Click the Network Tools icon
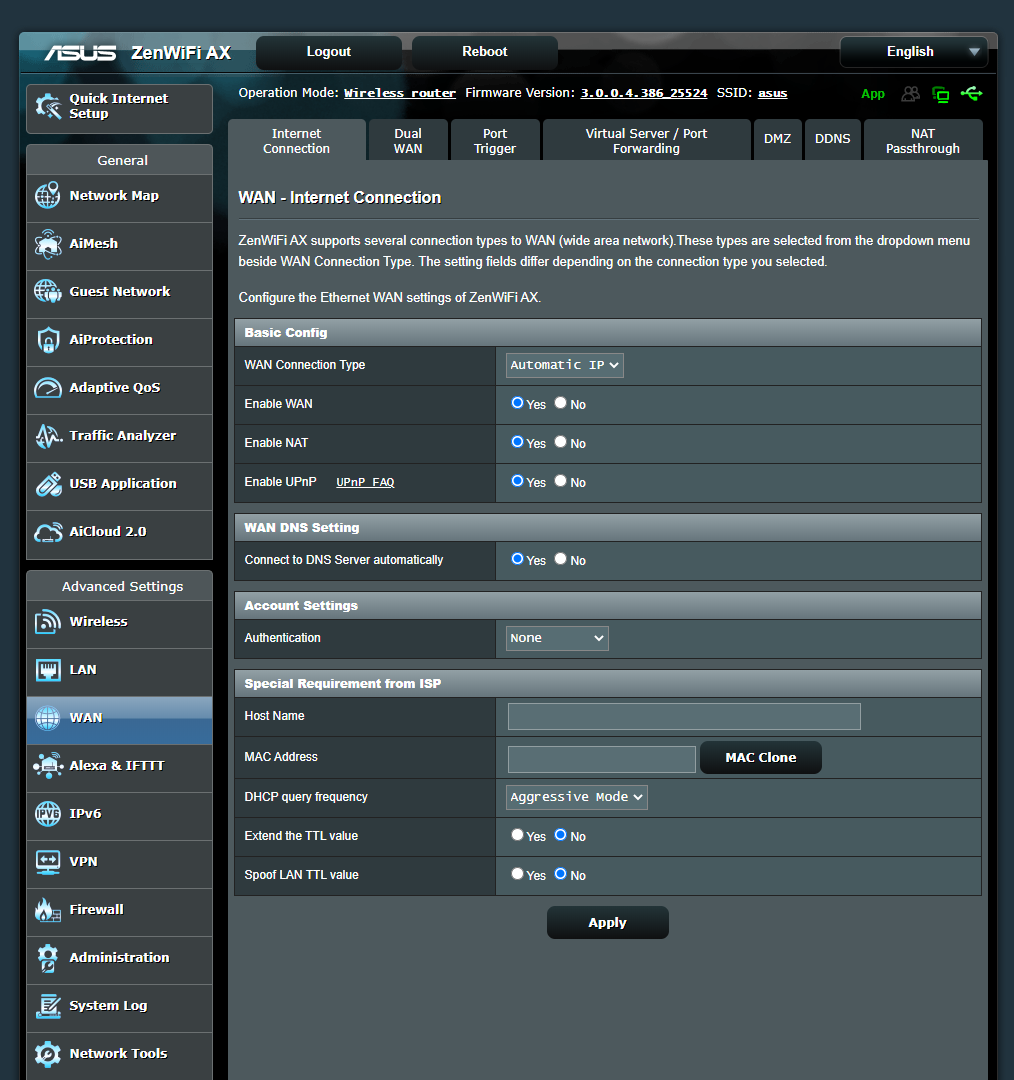 coord(48,1054)
